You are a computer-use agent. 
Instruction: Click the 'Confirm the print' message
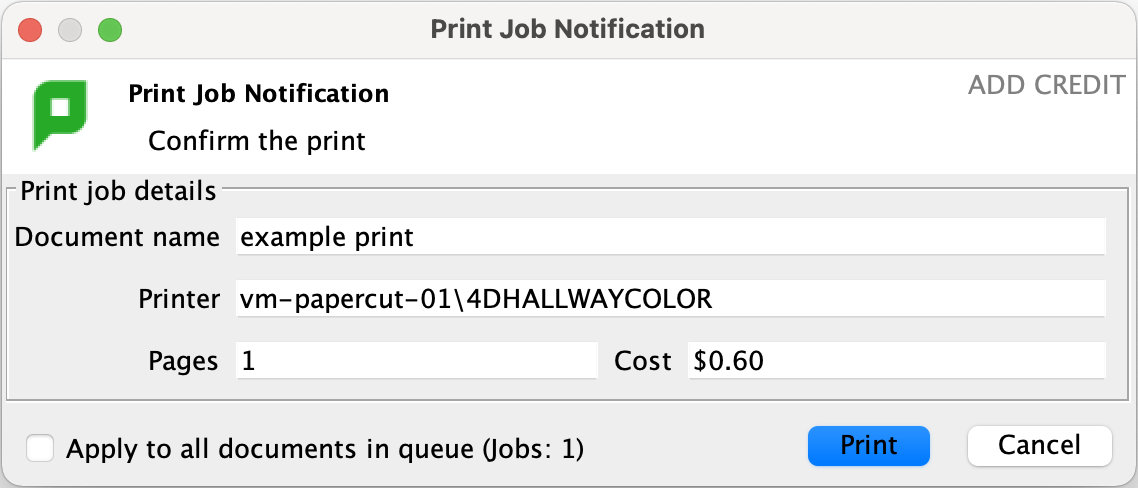click(x=257, y=141)
